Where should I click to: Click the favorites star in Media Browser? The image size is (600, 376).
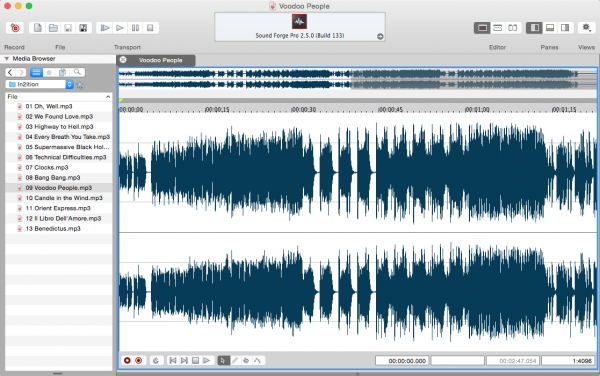(49, 72)
